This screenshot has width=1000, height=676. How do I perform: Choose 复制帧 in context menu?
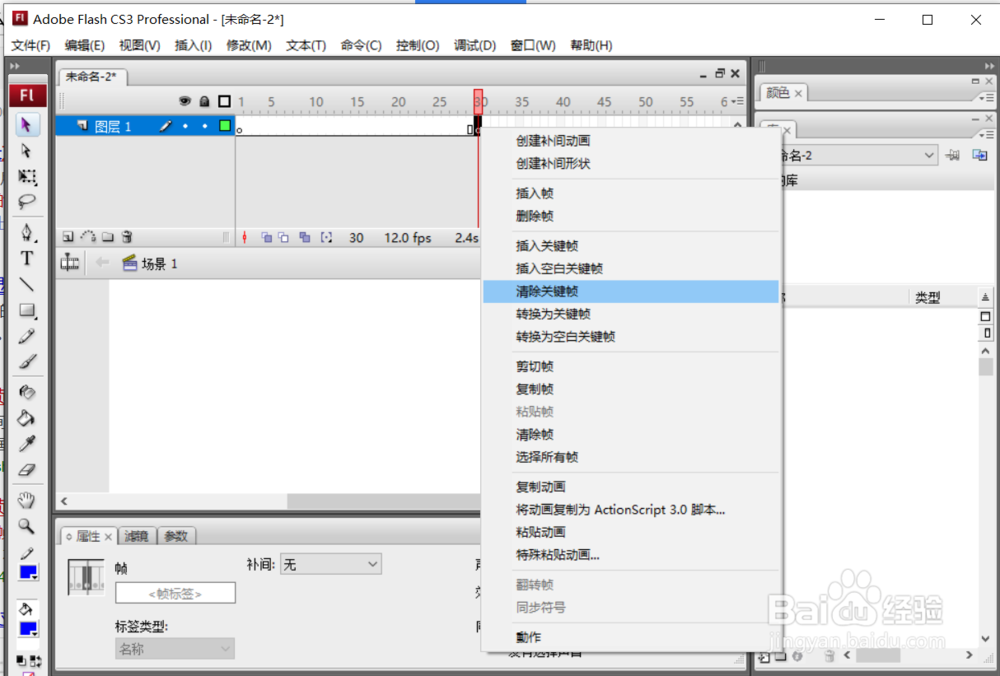tap(631, 389)
